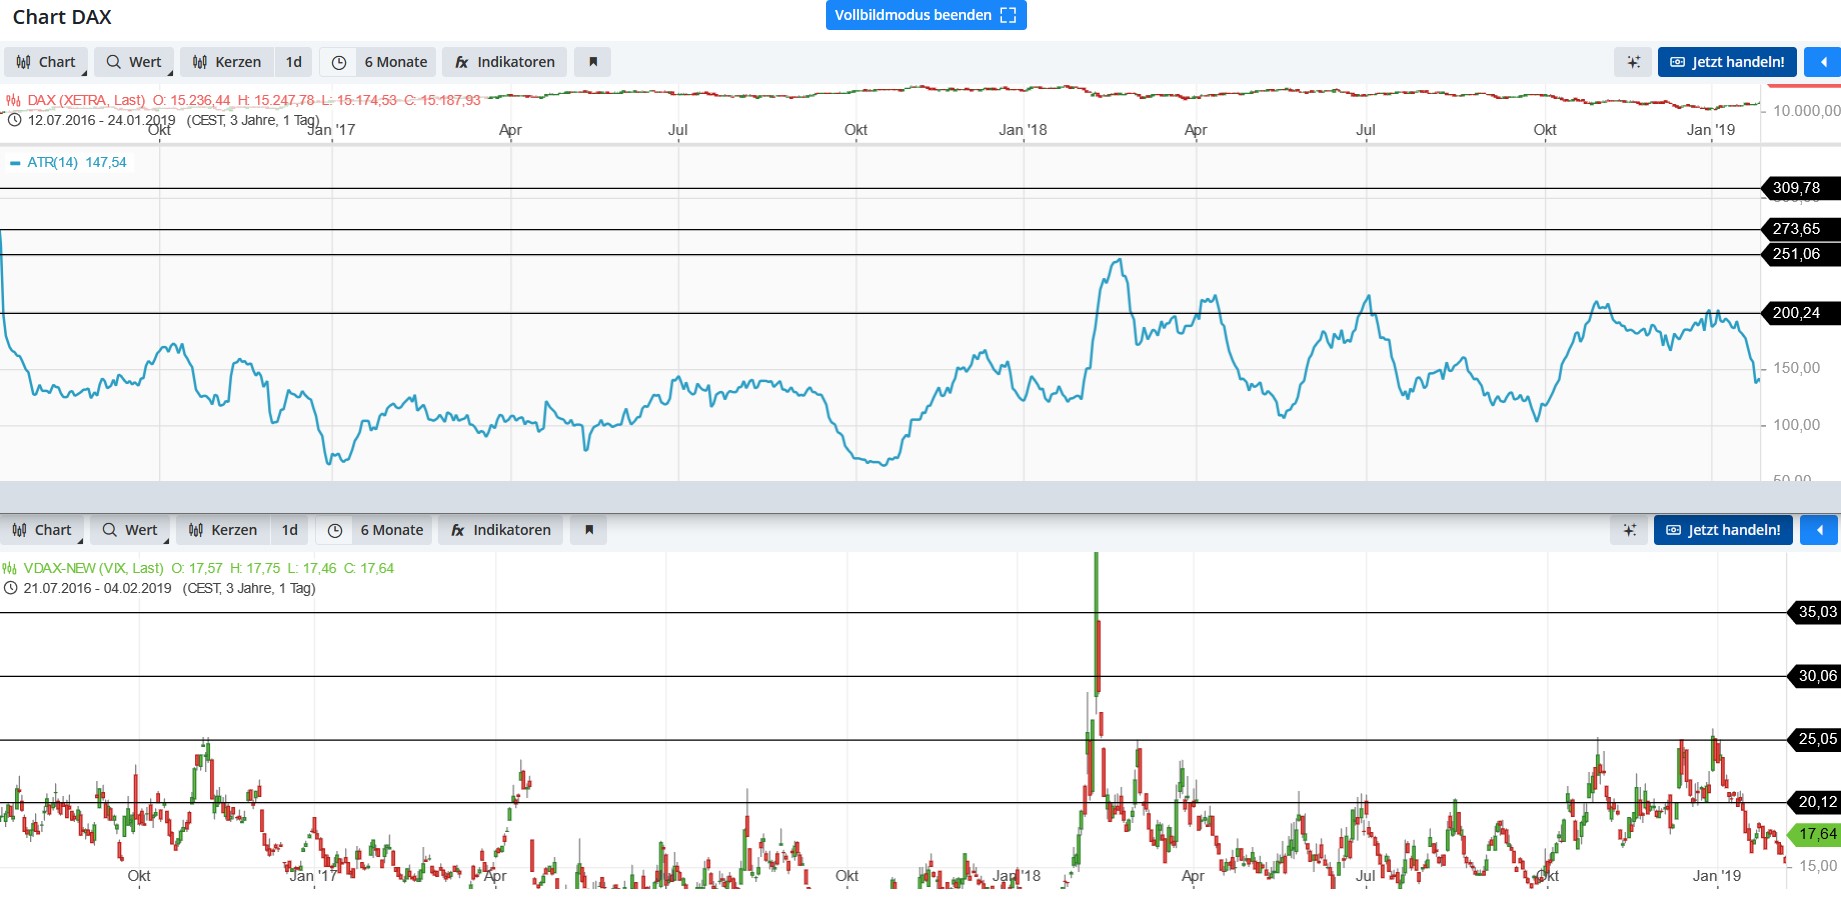
Task: Select Kerzen chart style in upper toolbar
Action: click(x=227, y=62)
